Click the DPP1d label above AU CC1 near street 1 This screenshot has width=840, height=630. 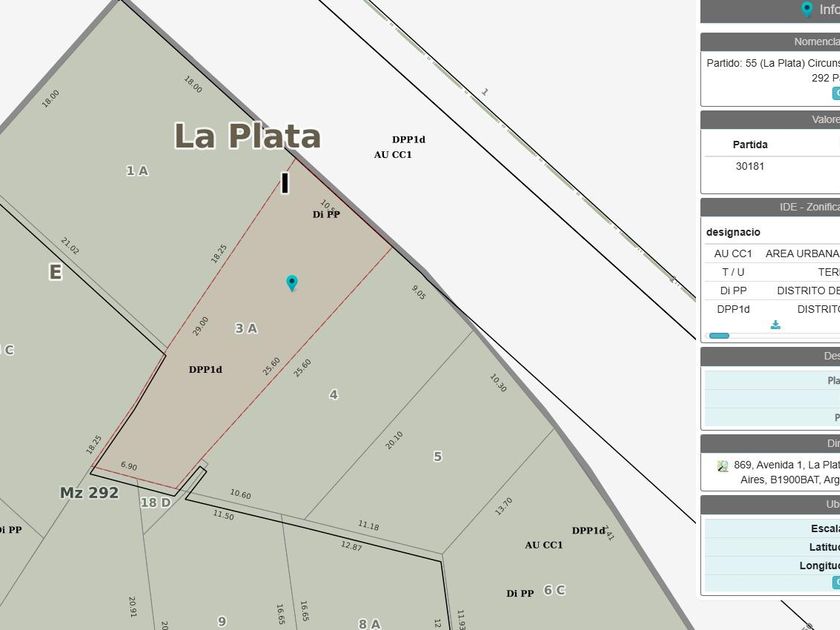(x=409, y=140)
